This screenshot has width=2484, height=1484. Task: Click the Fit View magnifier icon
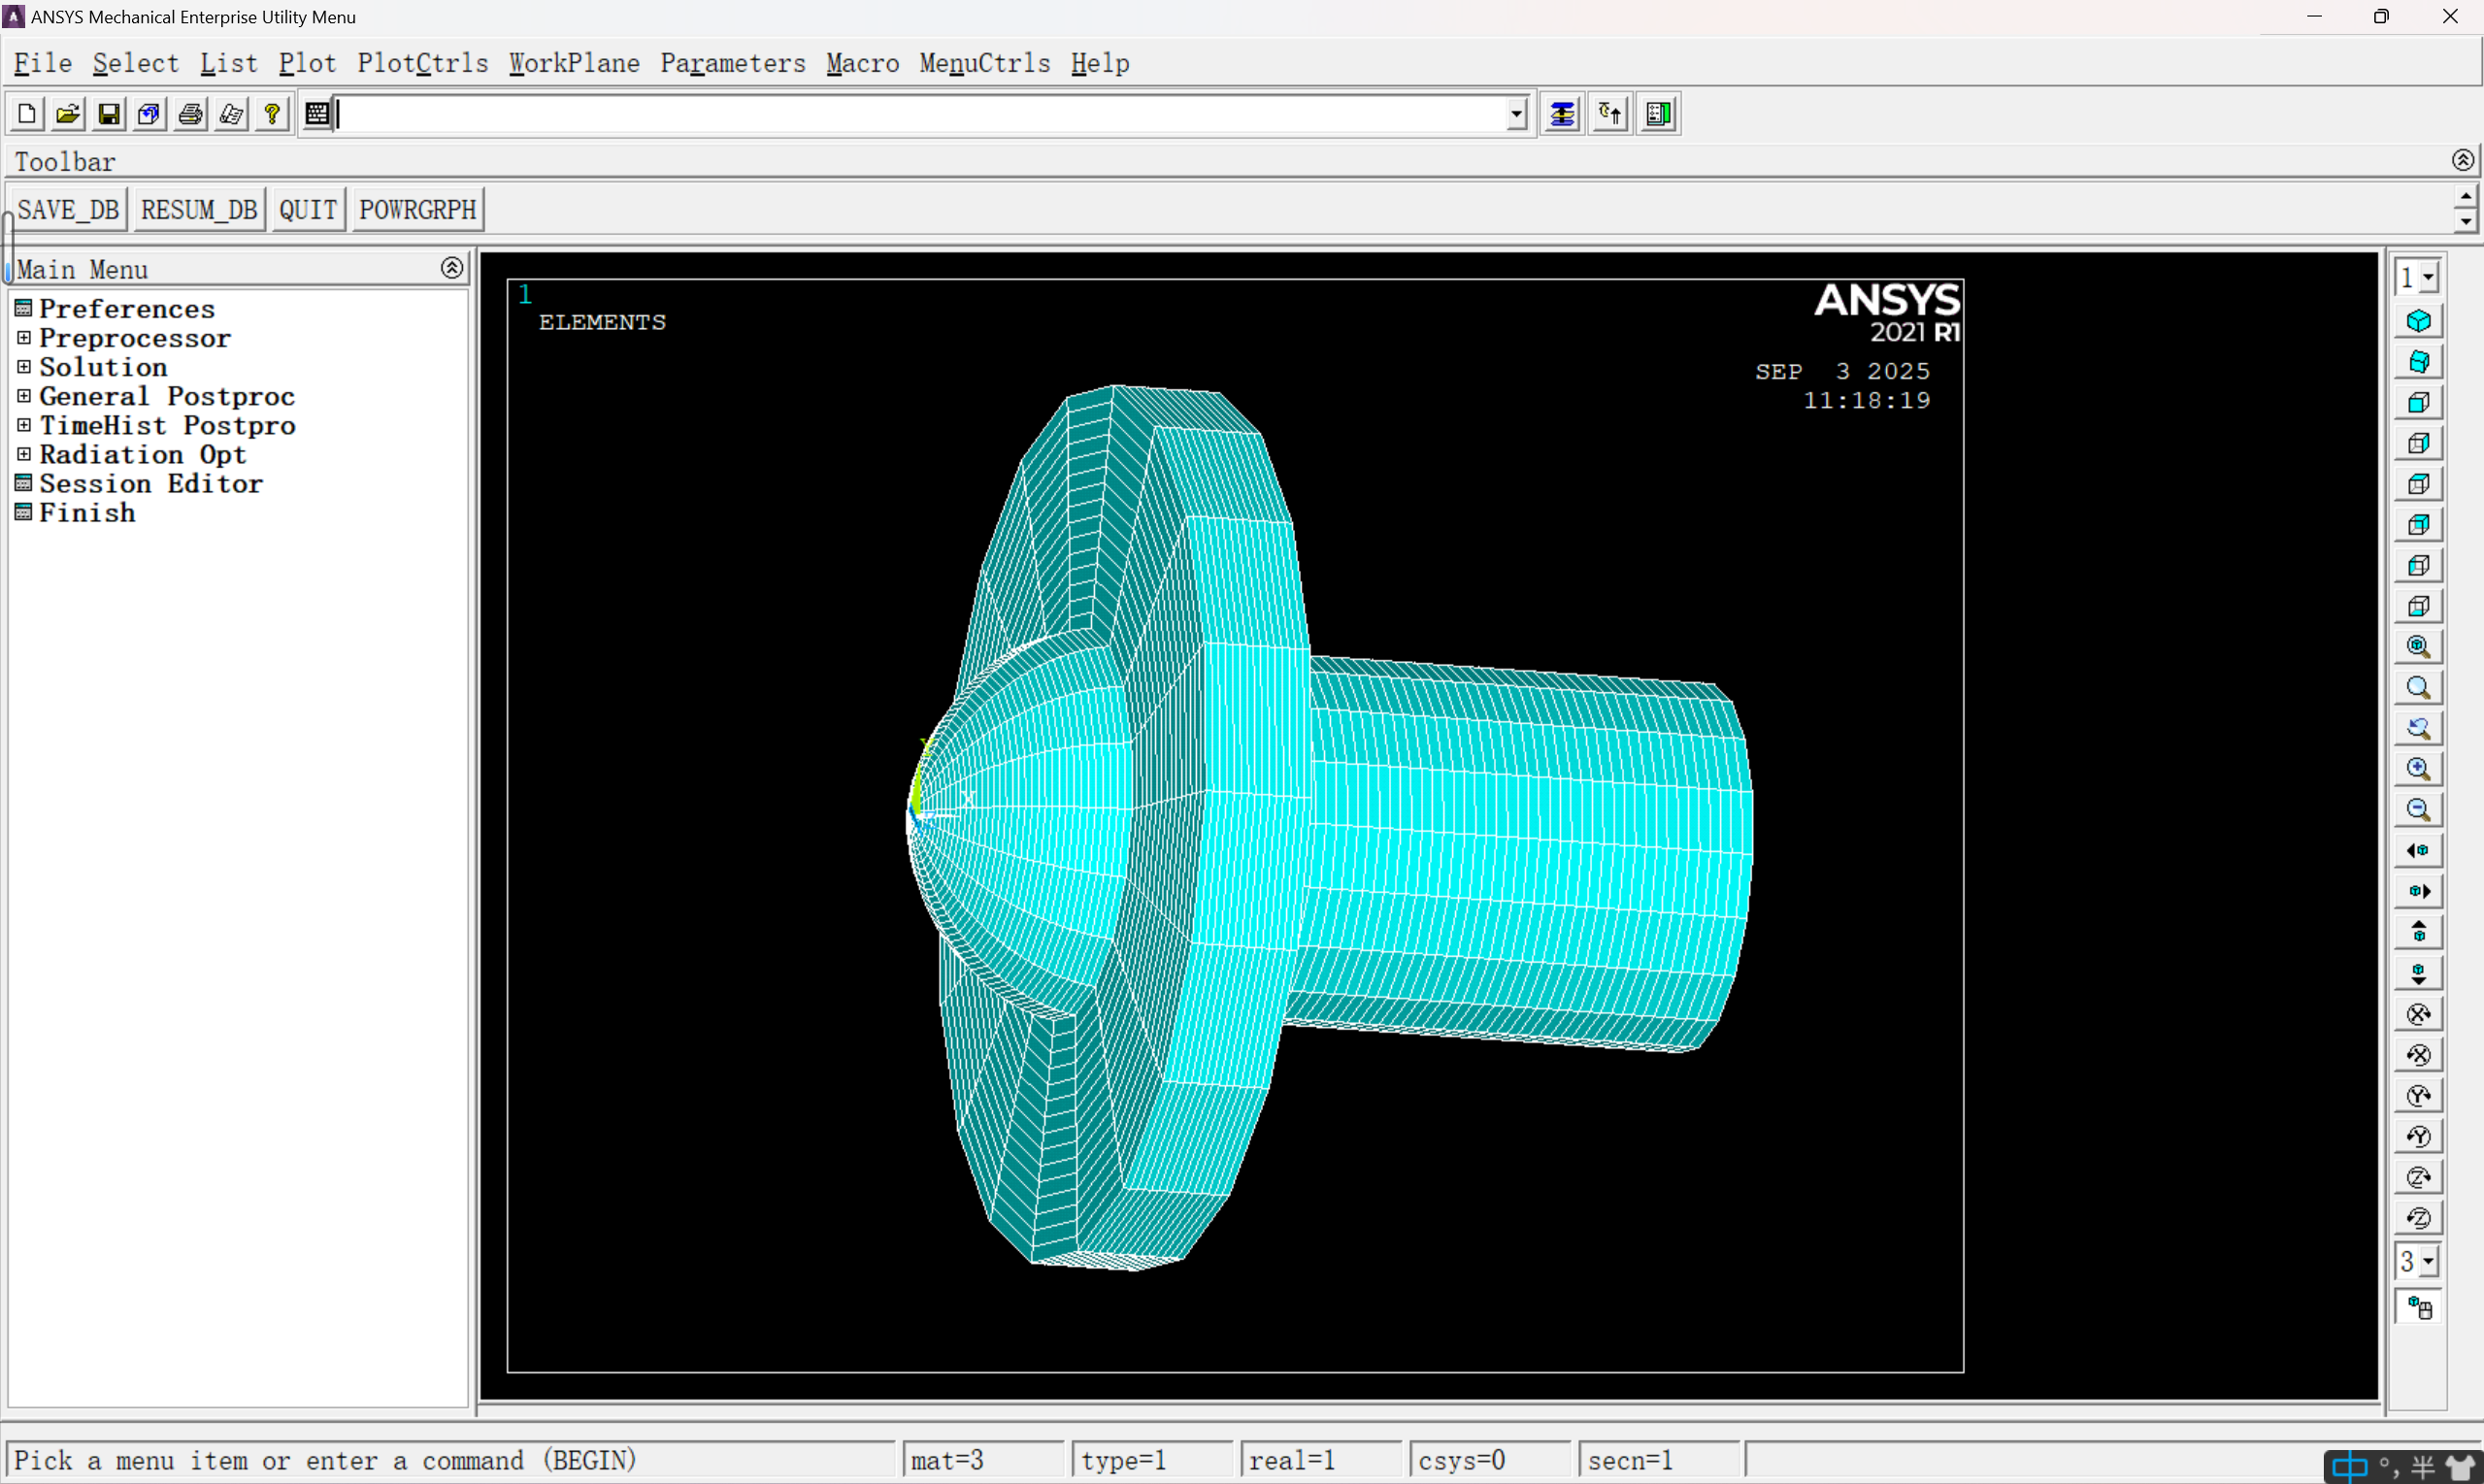click(2418, 647)
